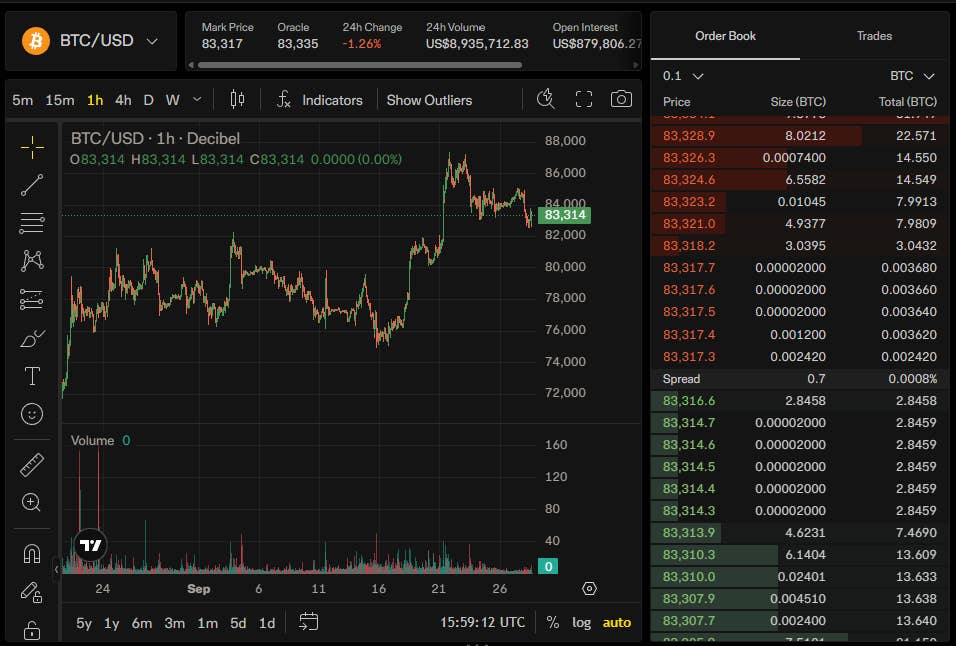956x646 pixels.
Task: Take a chart snapshot with camera icon
Action: point(621,99)
